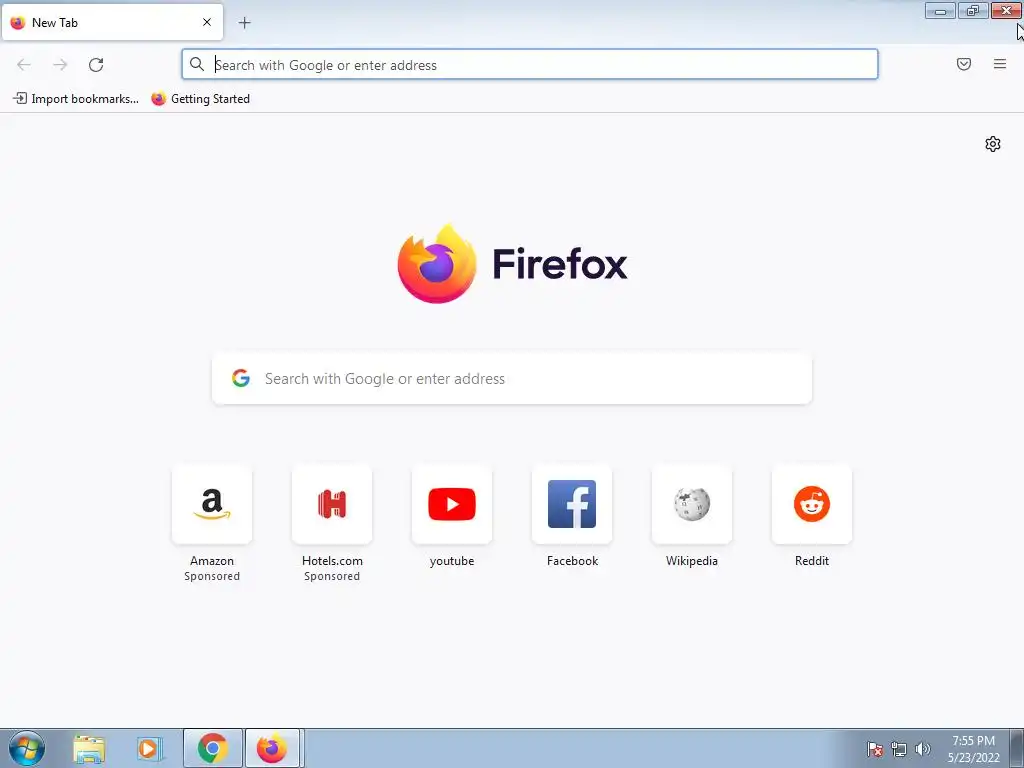Click the taskbar clock showing 7:55 PM
Viewport: 1024px width, 768px height.
(x=973, y=749)
